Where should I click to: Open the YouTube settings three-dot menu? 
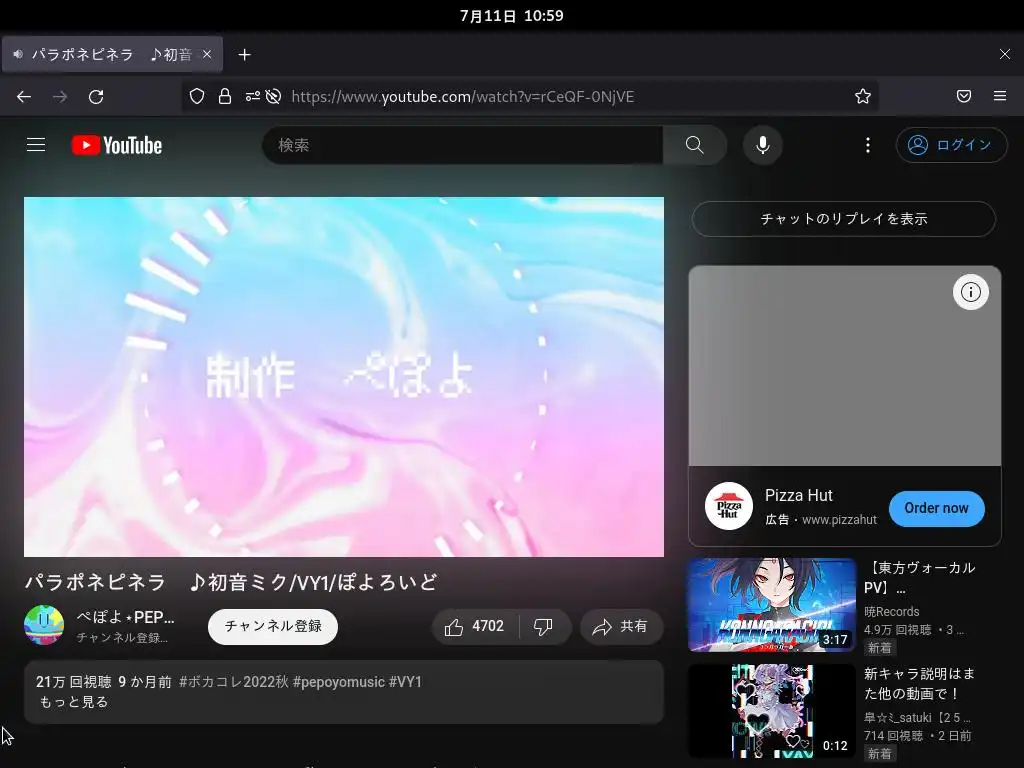coord(867,145)
